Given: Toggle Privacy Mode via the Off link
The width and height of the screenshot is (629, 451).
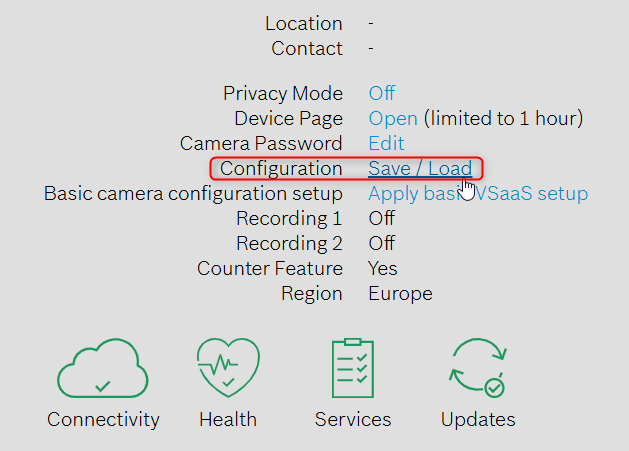Looking at the screenshot, I should [381, 93].
